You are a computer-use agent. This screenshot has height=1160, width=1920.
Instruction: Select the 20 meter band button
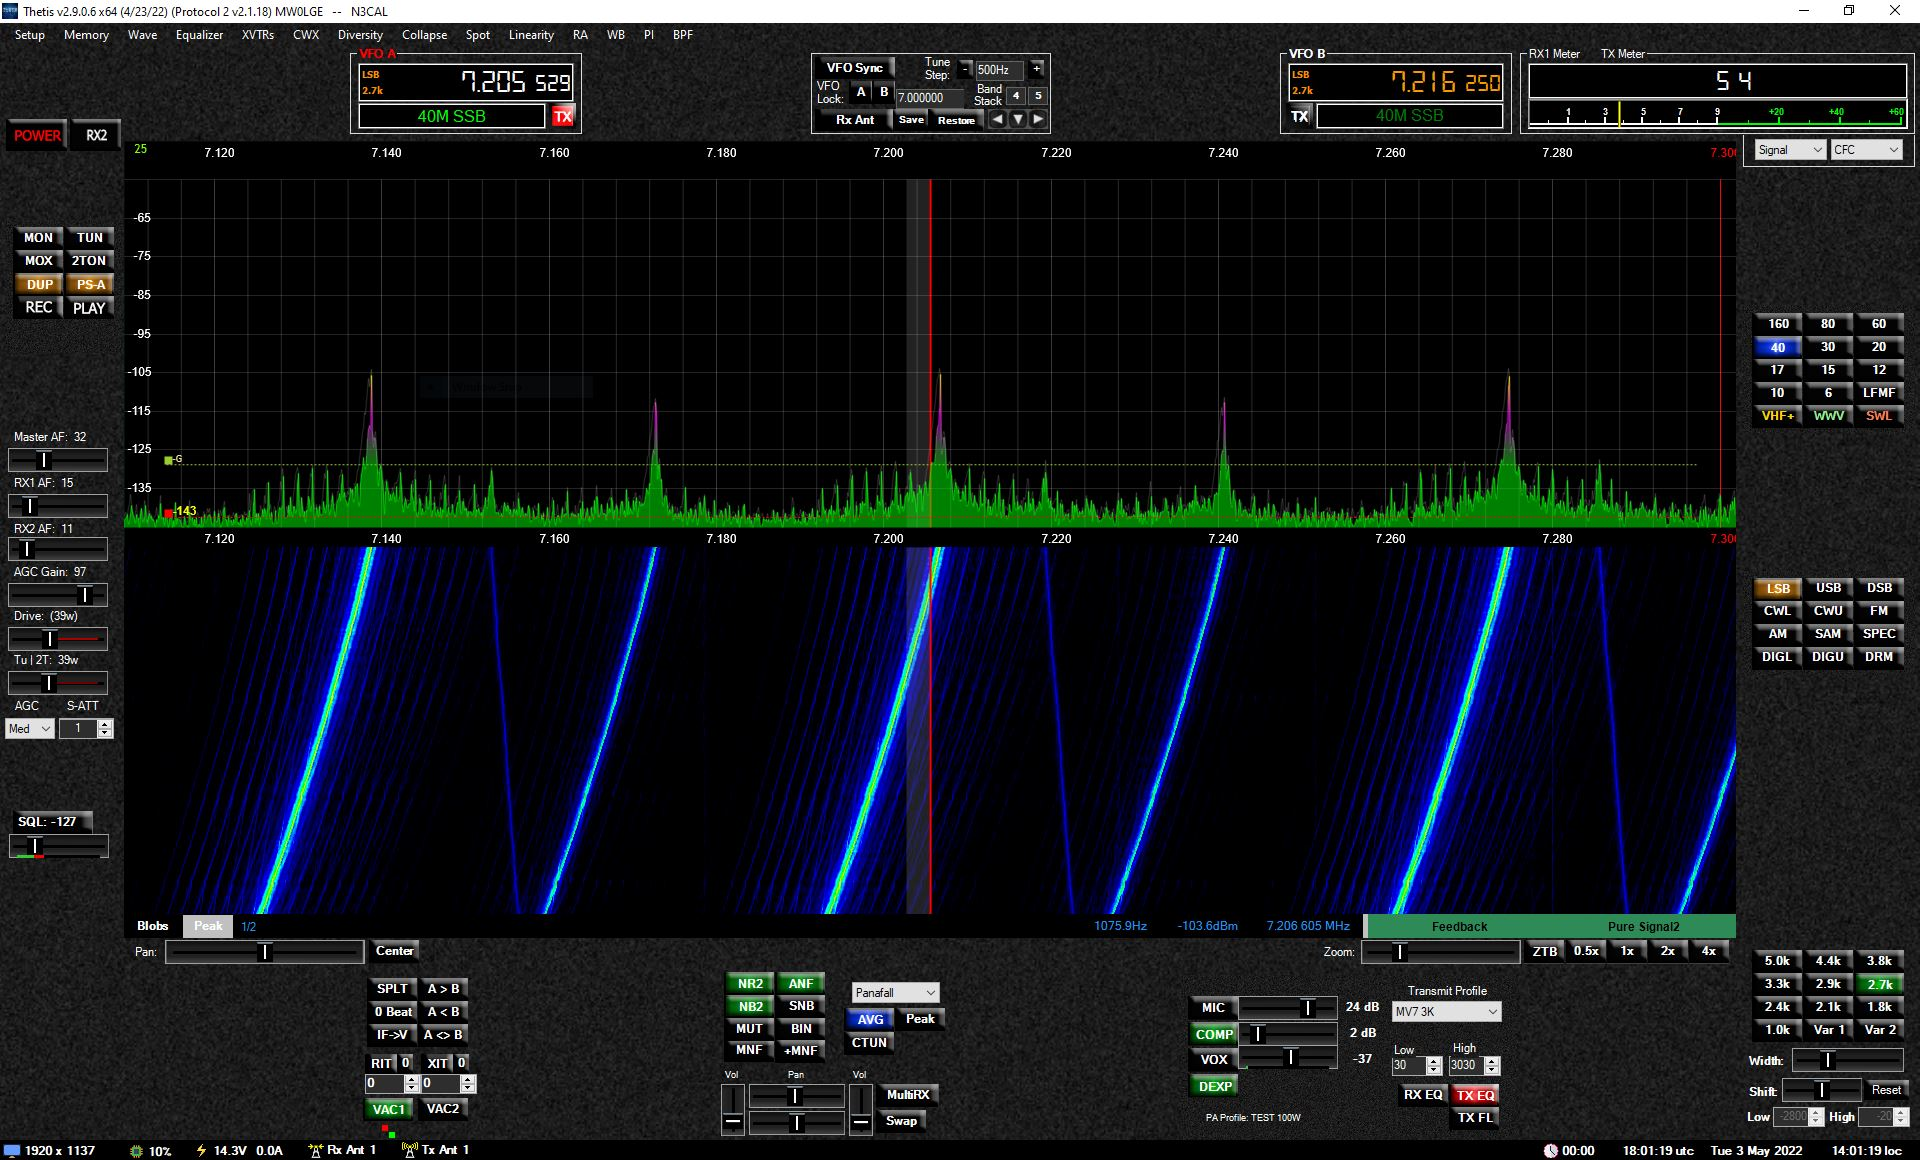point(1878,347)
